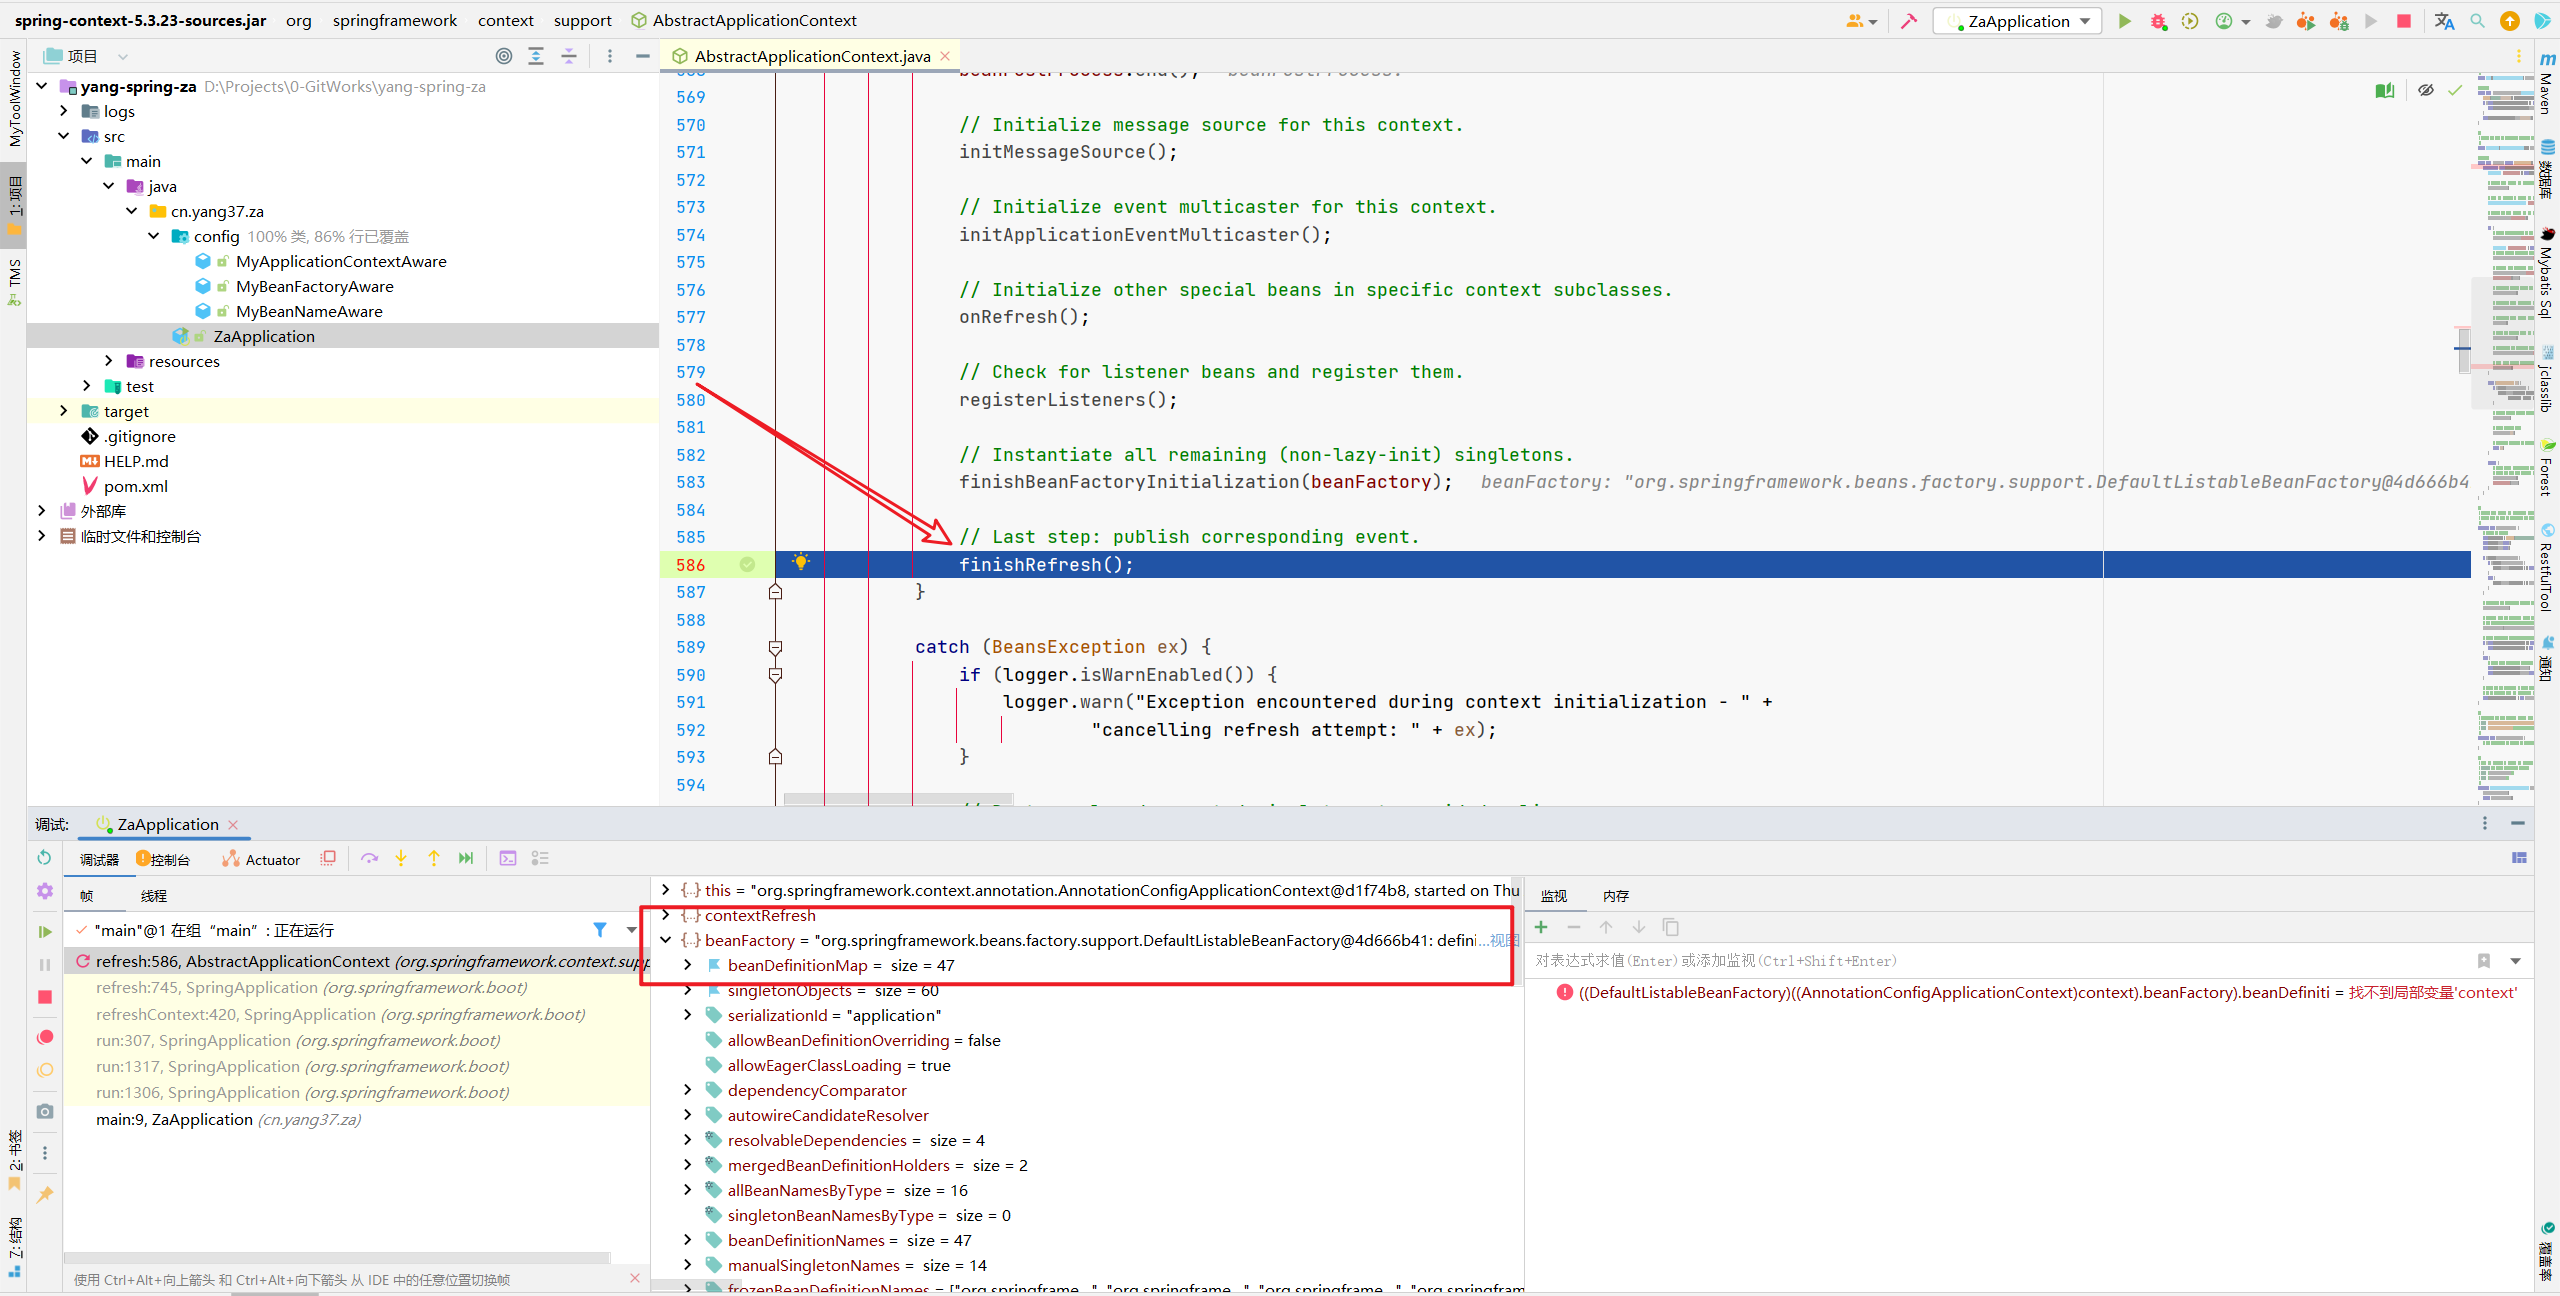Click the Copy watch icon

tap(1670, 927)
